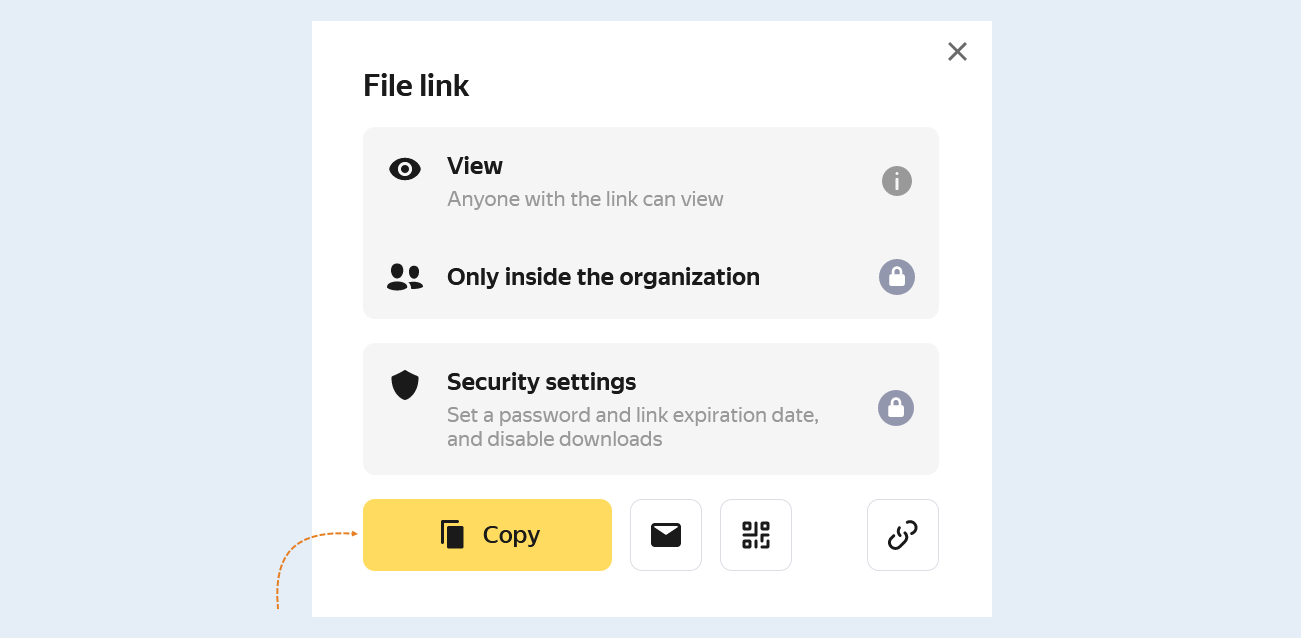Image resolution: width=1301 pixels, height=638 pixels.
Task: Click the shield icon for Security settings
Action: coord(405,385)
